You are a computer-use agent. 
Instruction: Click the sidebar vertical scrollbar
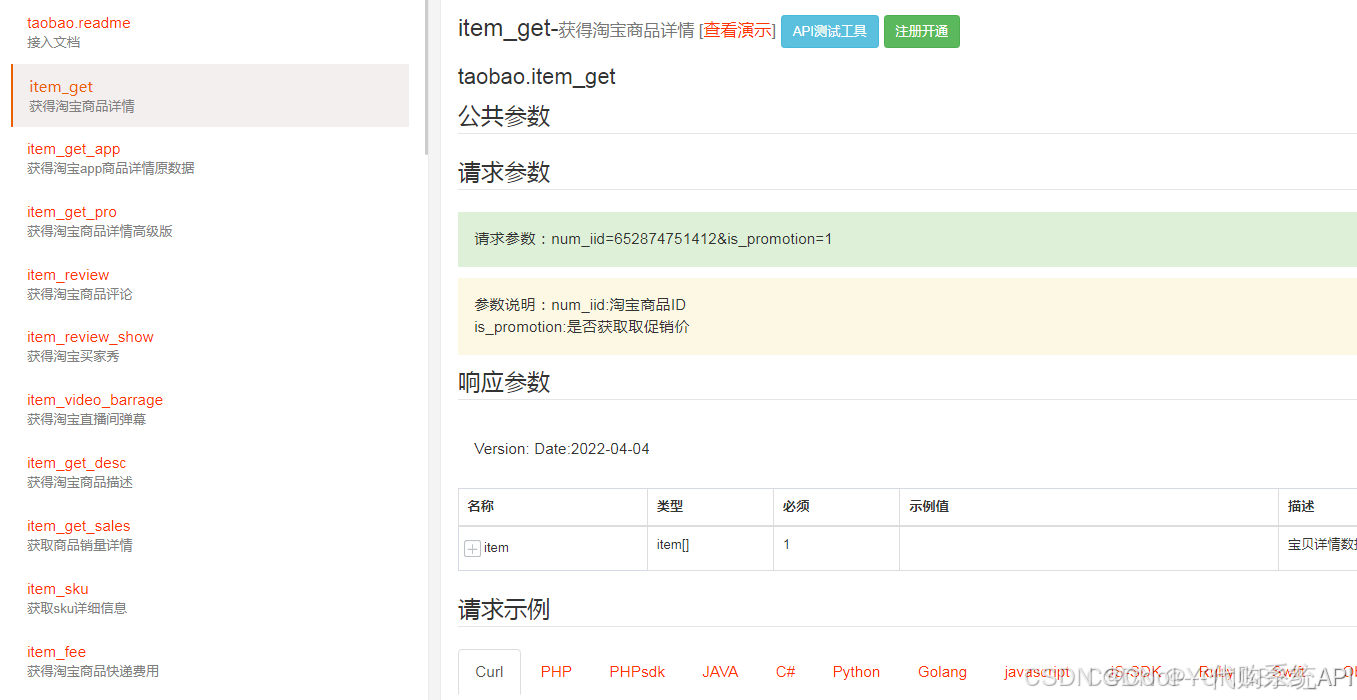point(427,77)
